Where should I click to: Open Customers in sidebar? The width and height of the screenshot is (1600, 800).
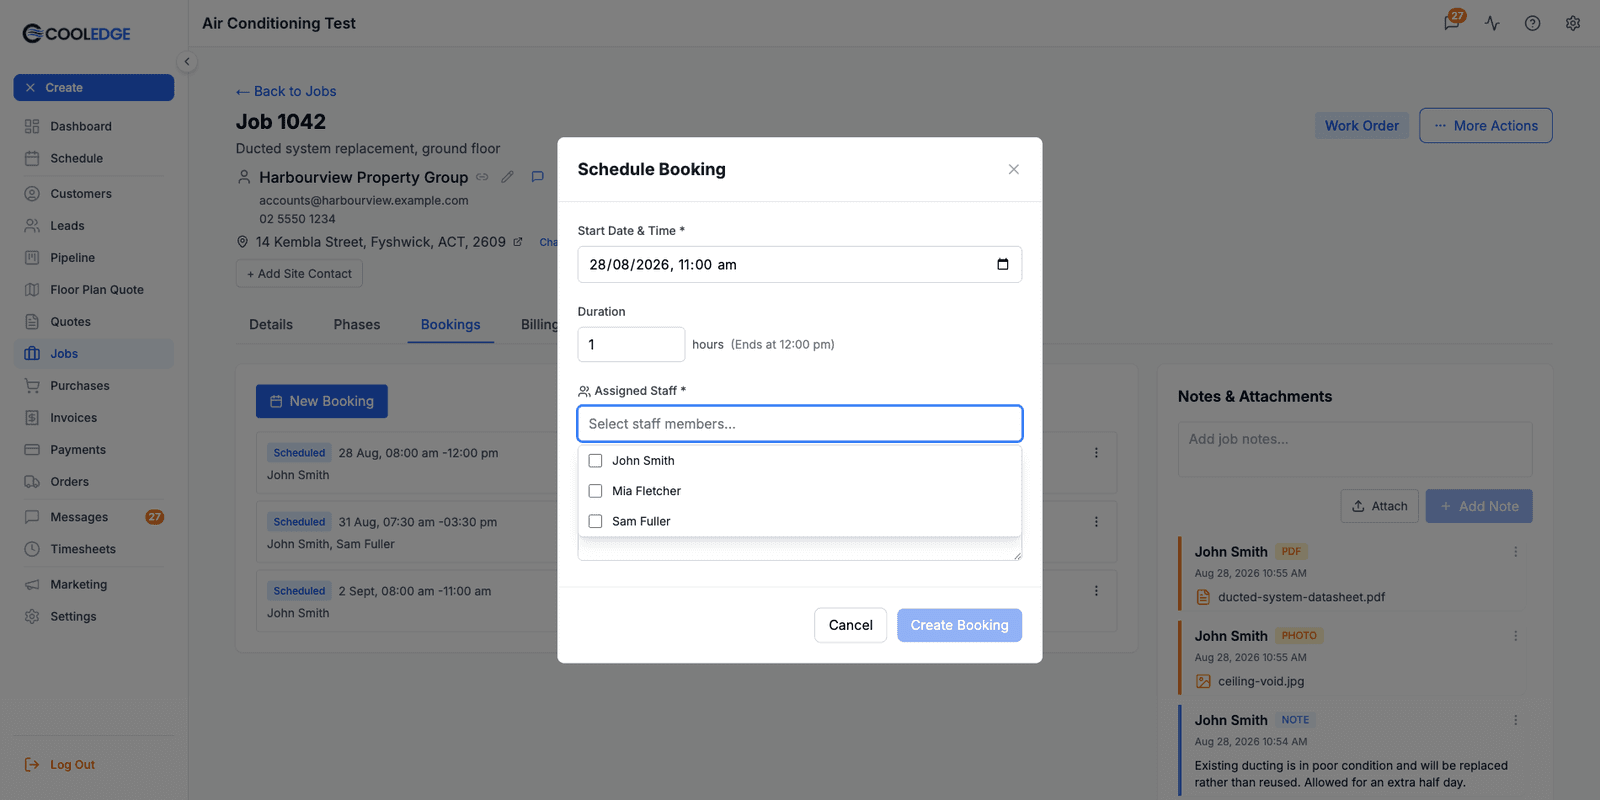point(94,194)
